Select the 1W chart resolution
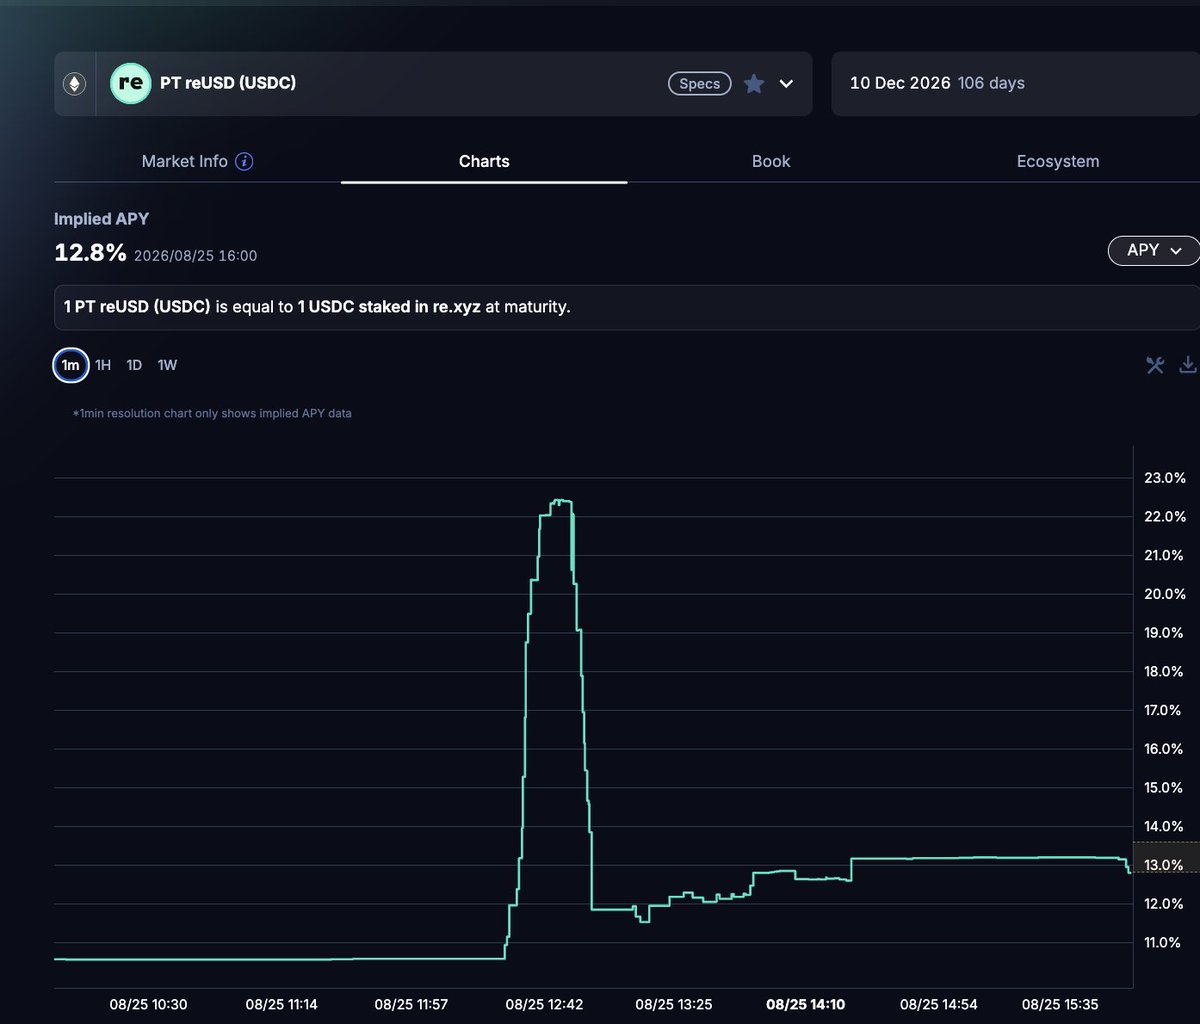 click(x=167, y=365)
